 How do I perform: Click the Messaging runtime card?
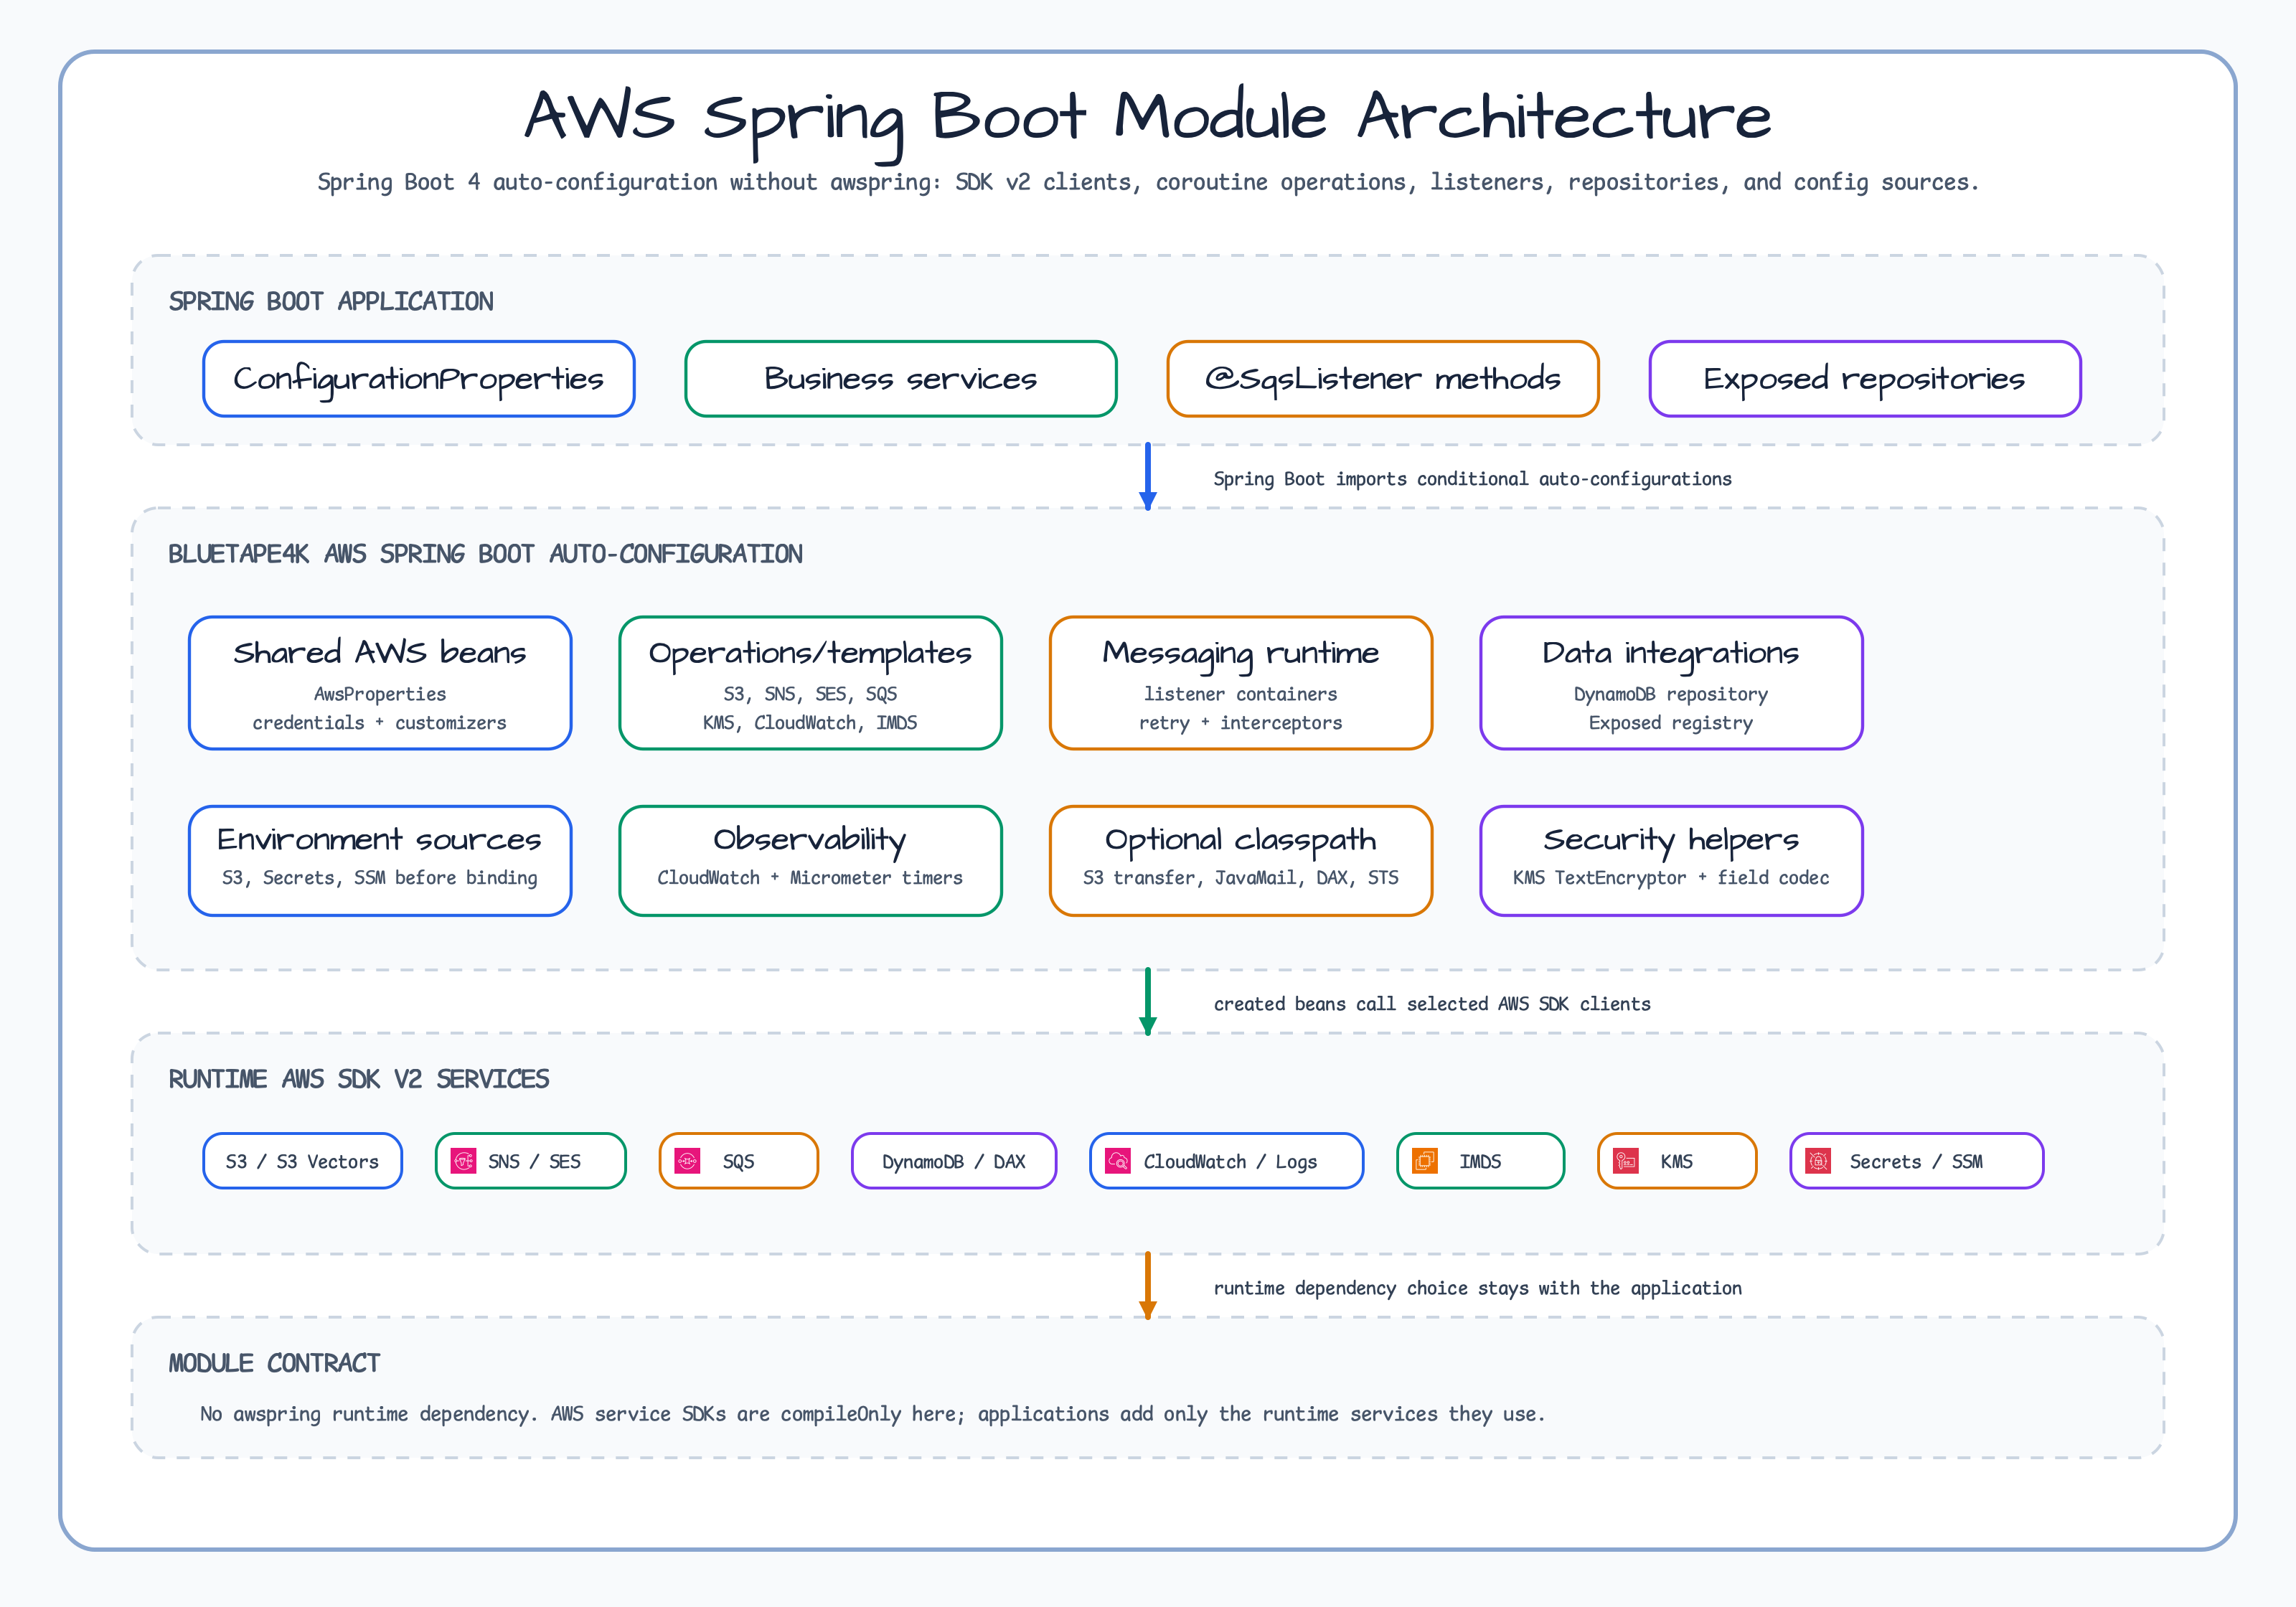point(1241,683)
